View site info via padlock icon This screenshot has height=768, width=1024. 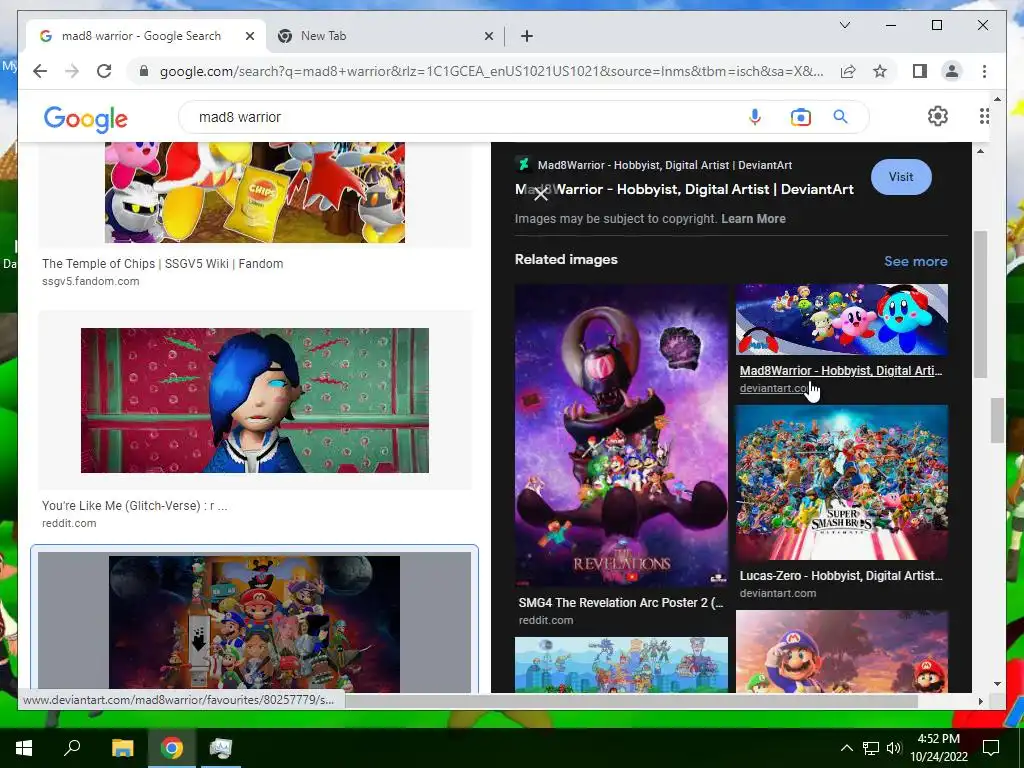click(x=144, y=71)
